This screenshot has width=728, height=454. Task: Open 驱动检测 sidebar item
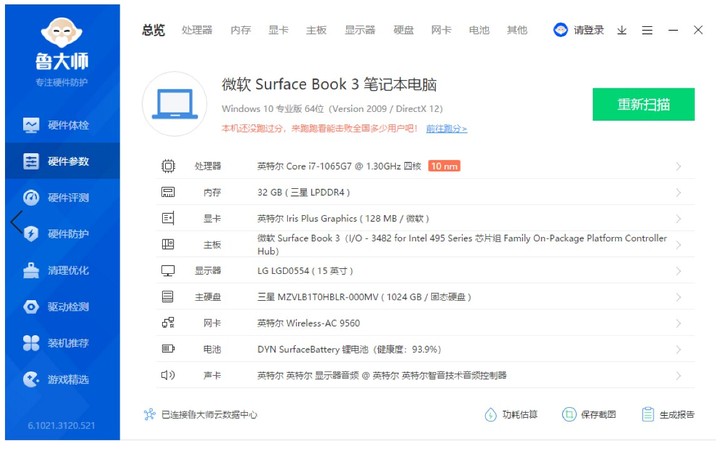coord(62,307)
